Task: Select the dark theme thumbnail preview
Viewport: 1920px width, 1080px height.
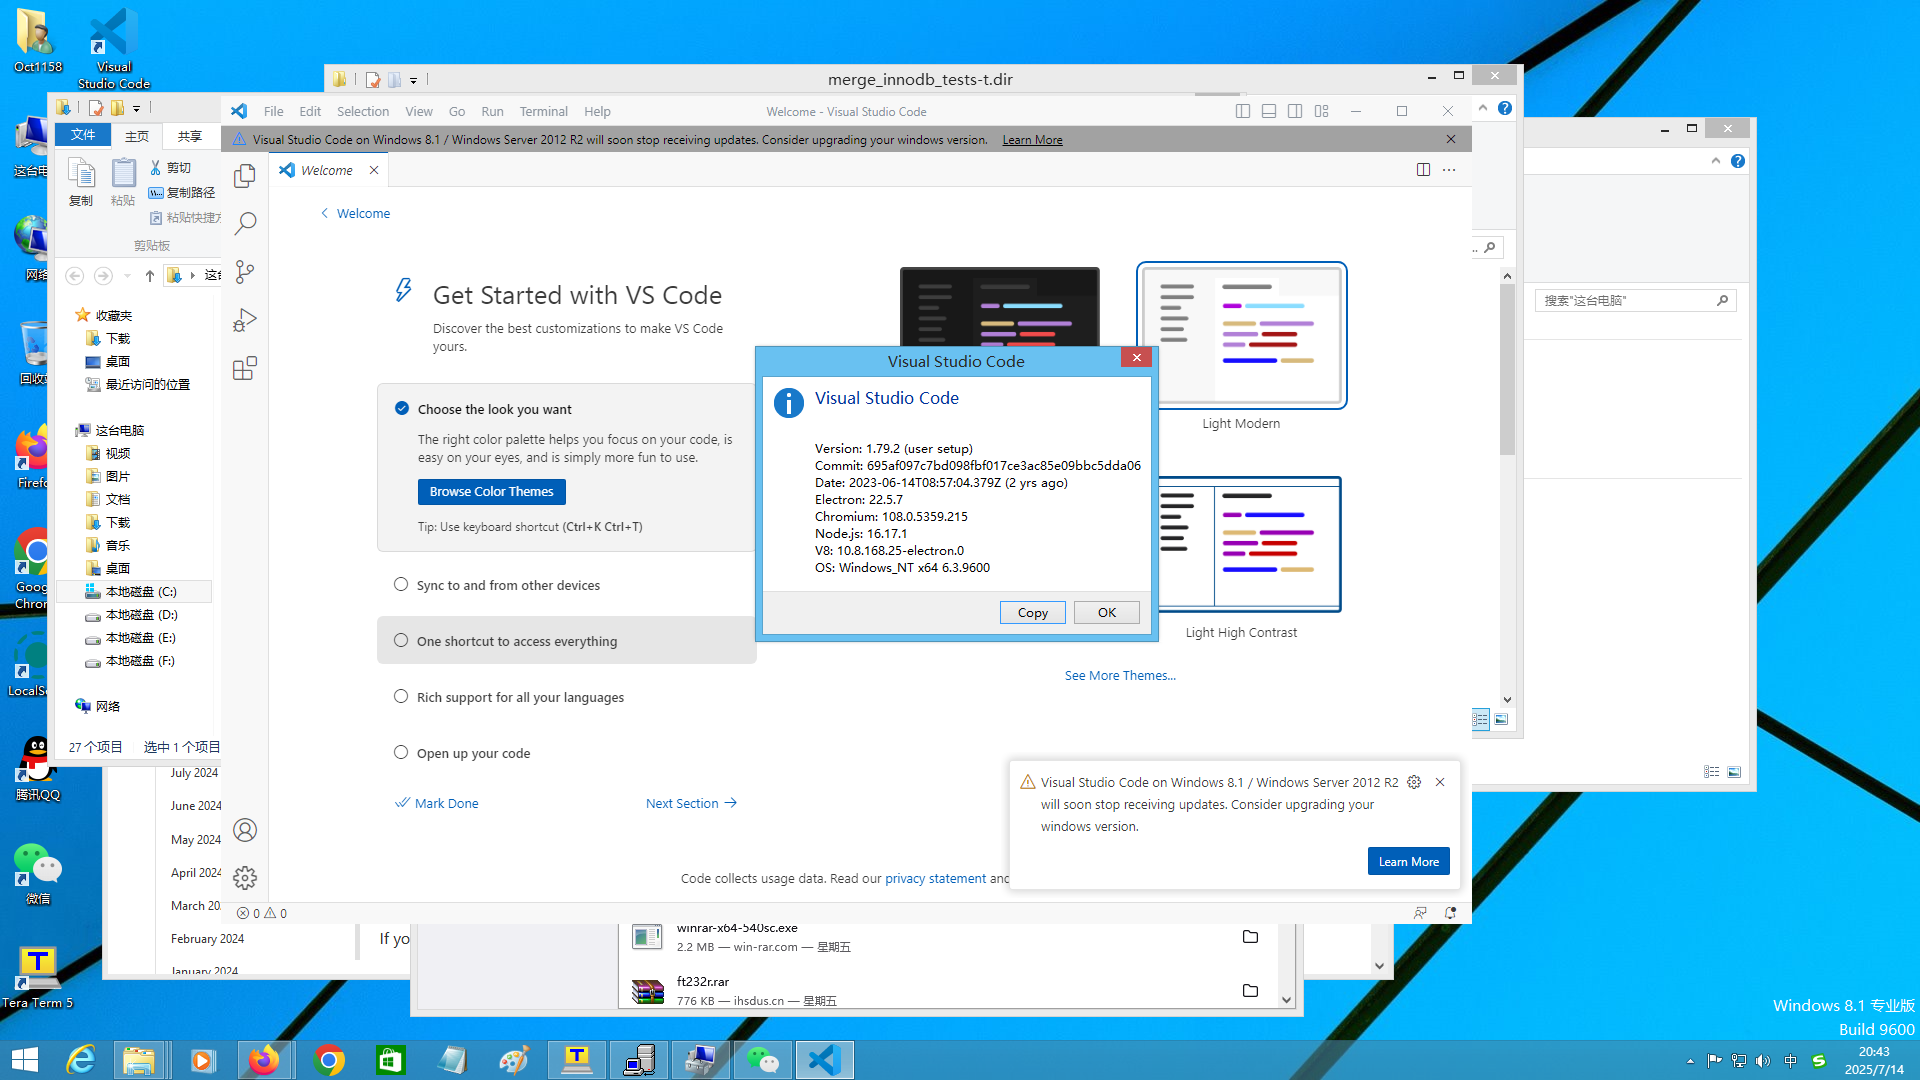Action: coord(999,306)
